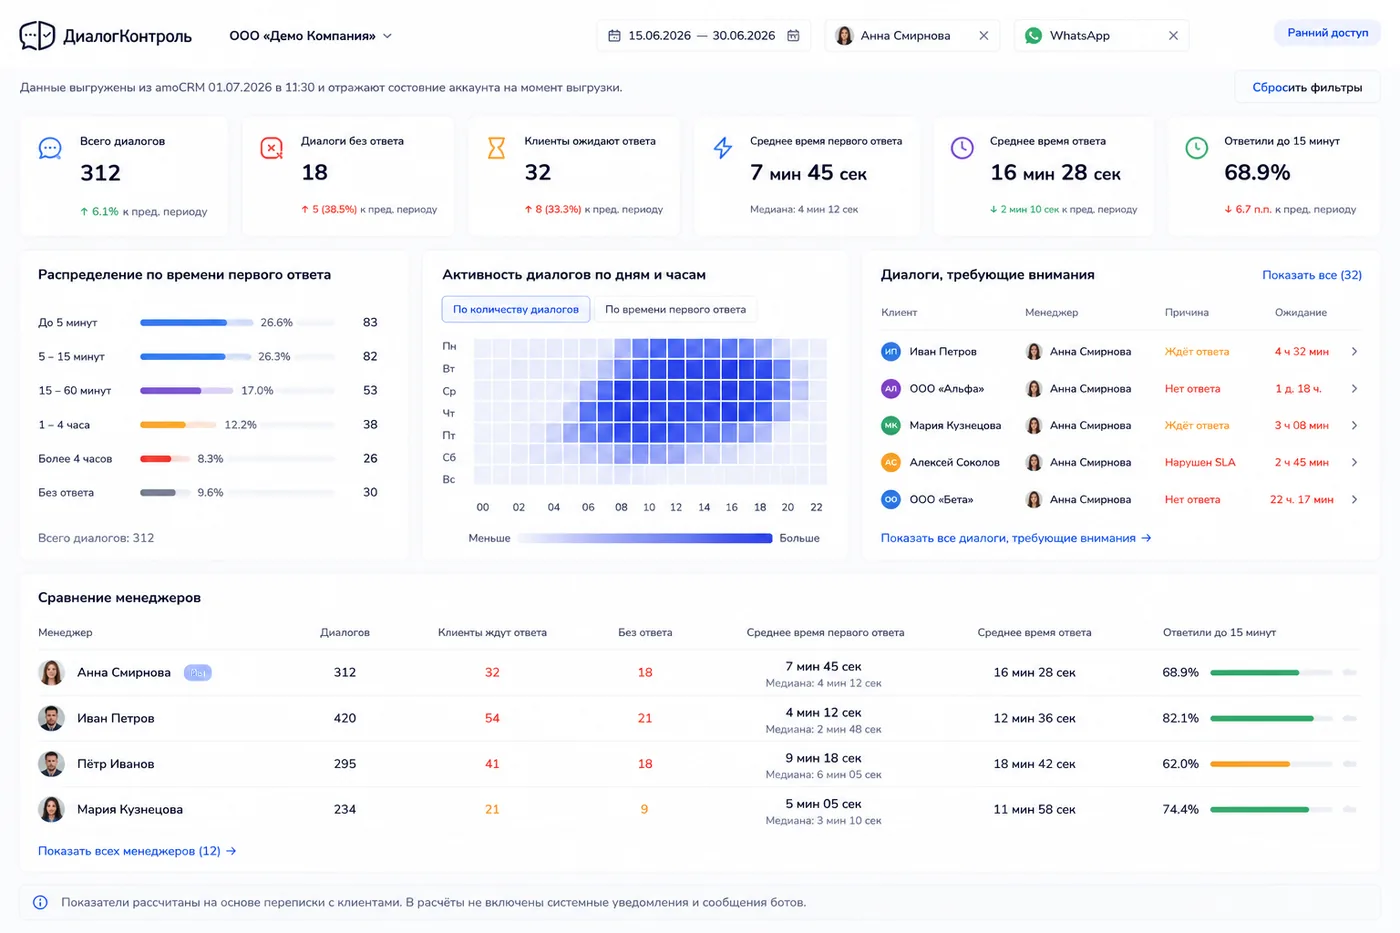Switch to По количеству диалогов tab
The width and height of the screenshot is (1400, 933).
516,310
